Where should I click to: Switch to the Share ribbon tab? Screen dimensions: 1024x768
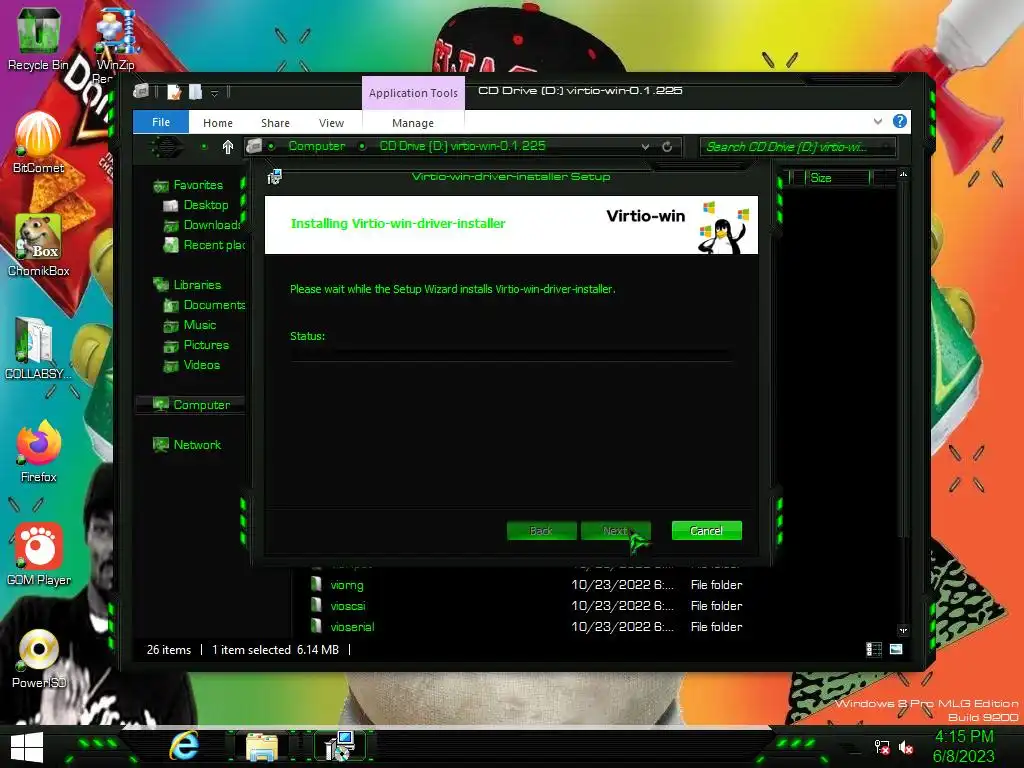pyautogui.click(x=275, y=123)
